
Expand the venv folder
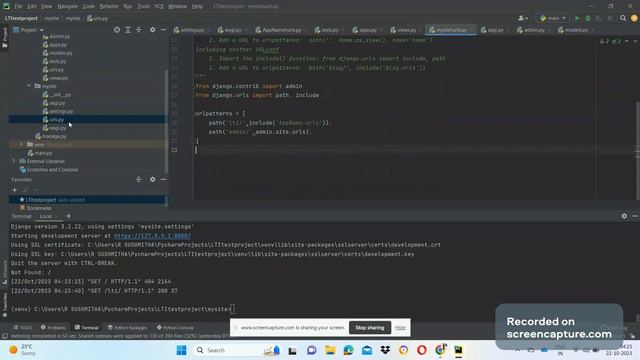pos(22,144)
